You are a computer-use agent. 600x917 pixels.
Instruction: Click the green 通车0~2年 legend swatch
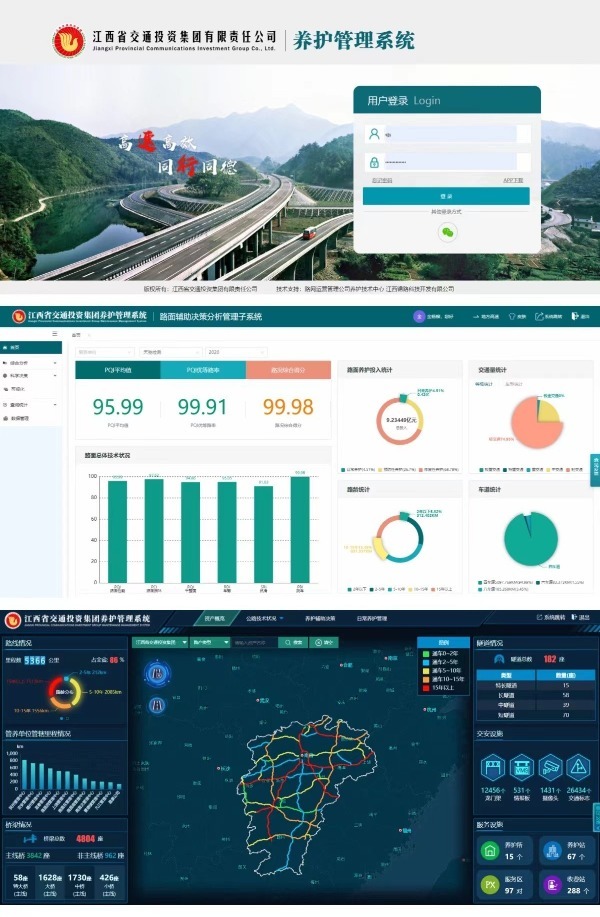click(x=426, y=654)
